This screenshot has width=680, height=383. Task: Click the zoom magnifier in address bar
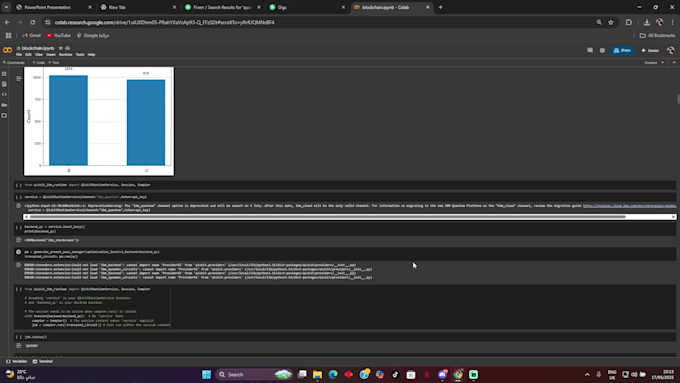[599, 22]
